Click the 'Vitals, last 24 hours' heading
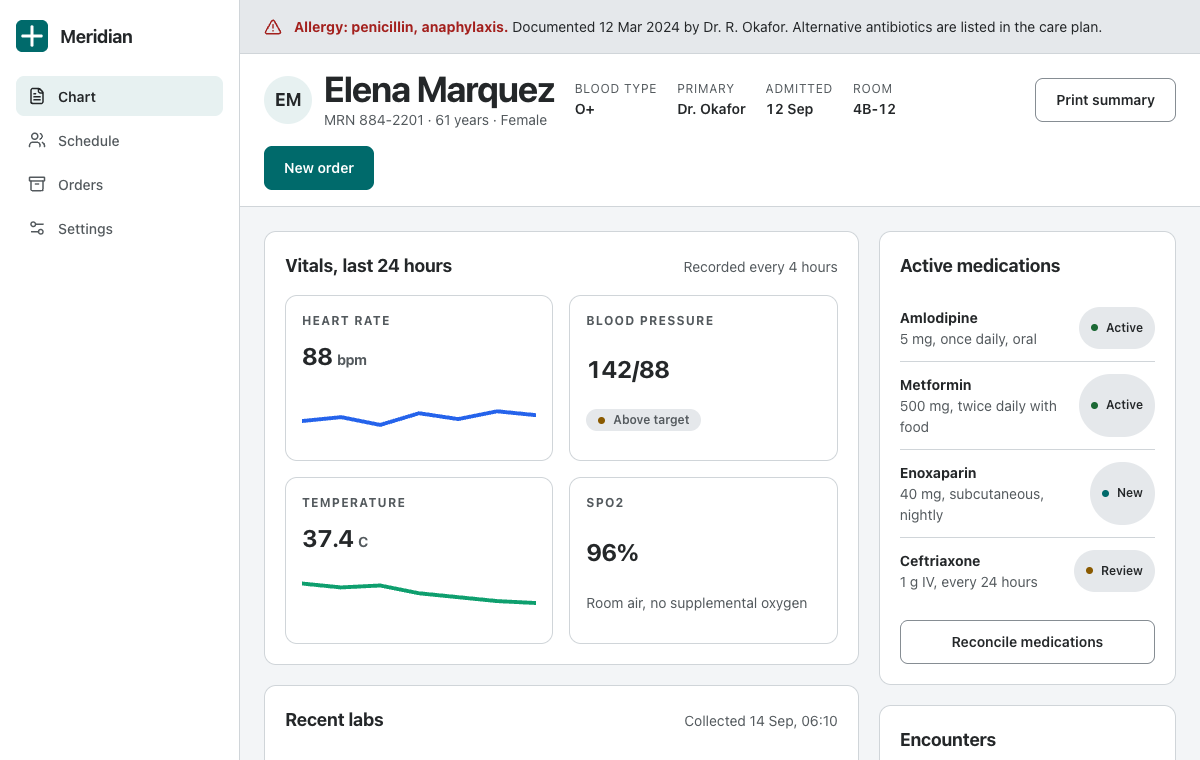The width and height of the screenshot is (1200, 760). [x=369, y=266]
